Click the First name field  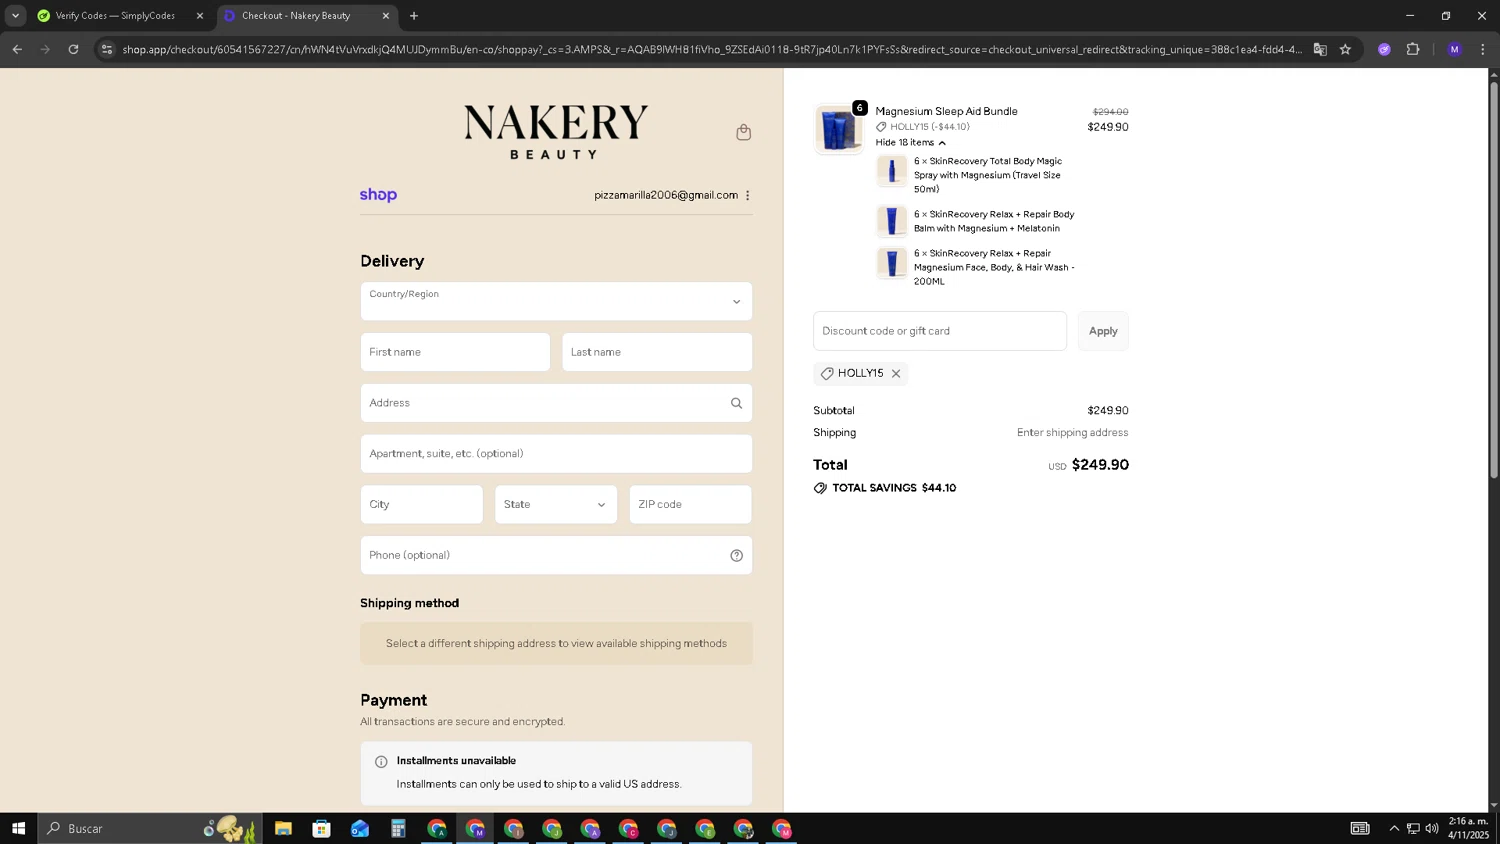(x=455, y=352)
